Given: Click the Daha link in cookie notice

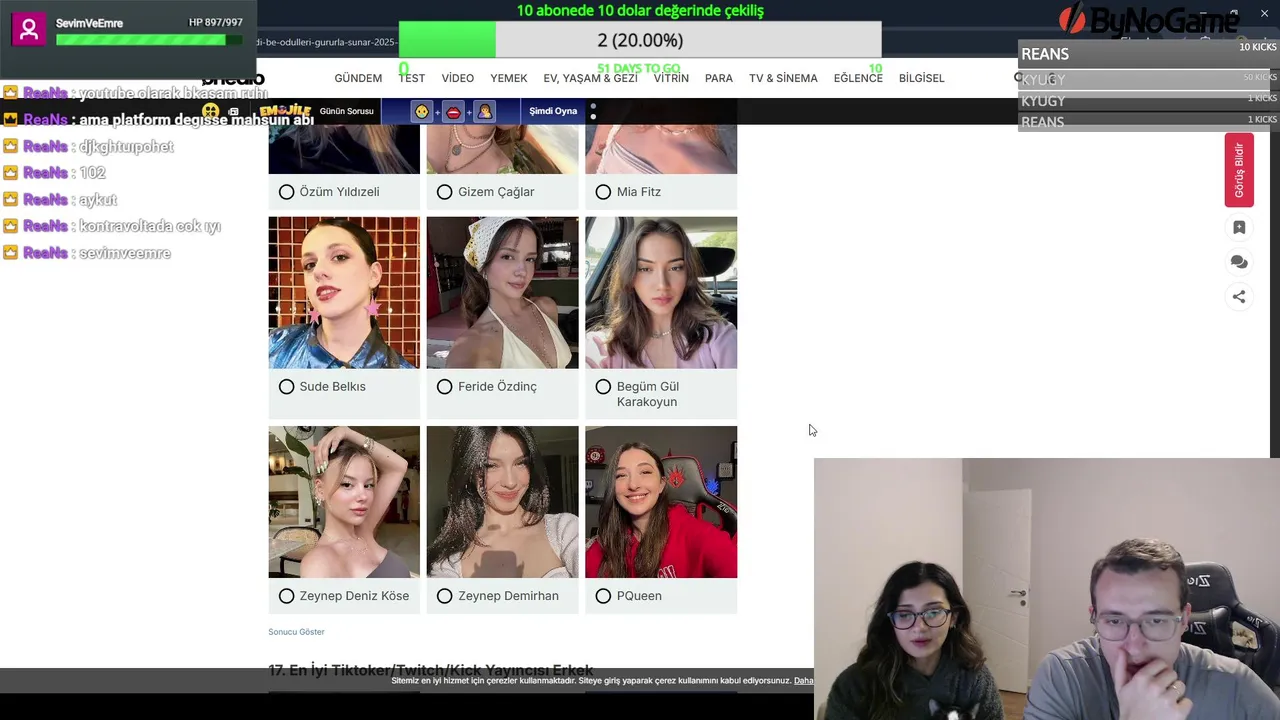Looking at the screenshot, I should coord(803,681).
